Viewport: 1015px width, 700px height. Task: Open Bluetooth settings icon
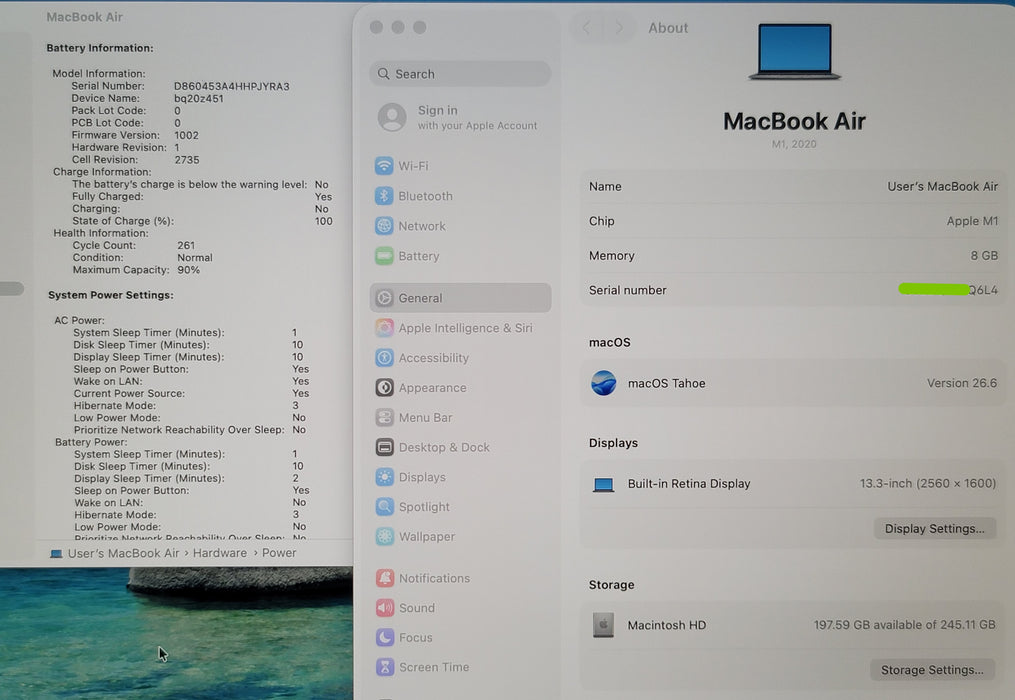[384, 196]
